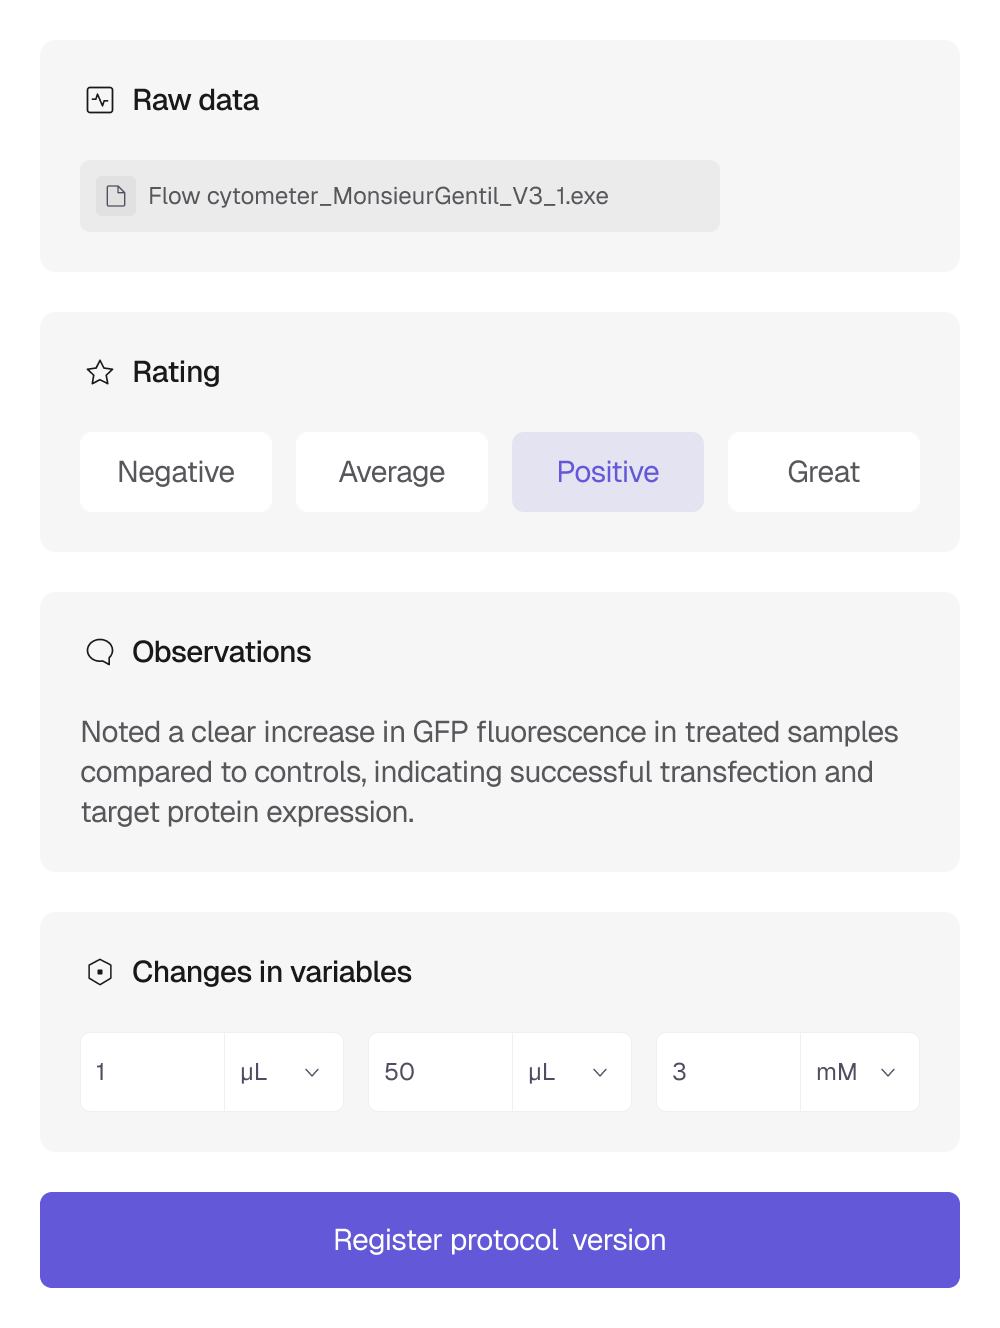Screen dimensions: 1000x1328
Task: Open the mM unit dropdown
Action: pyautogui.click(x=860, y=1072)
